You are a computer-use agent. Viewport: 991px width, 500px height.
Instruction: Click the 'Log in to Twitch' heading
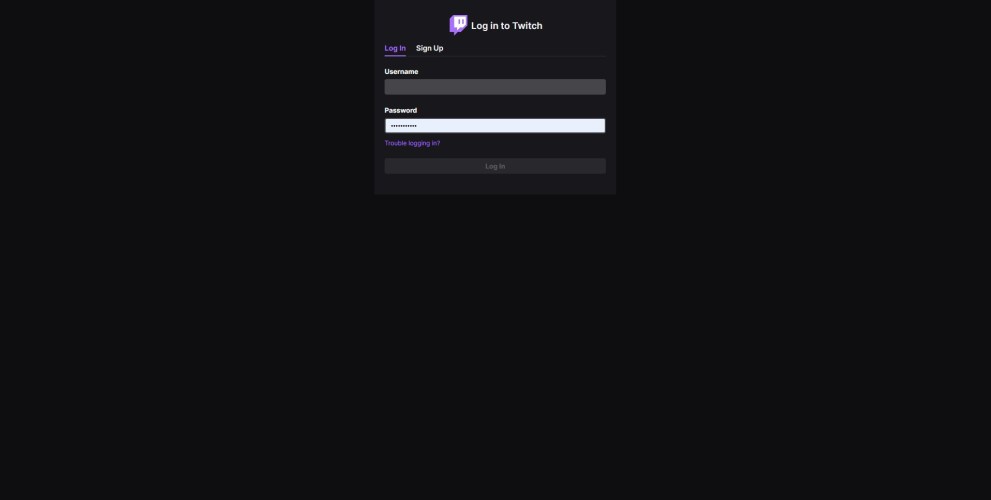pos(506,26)
